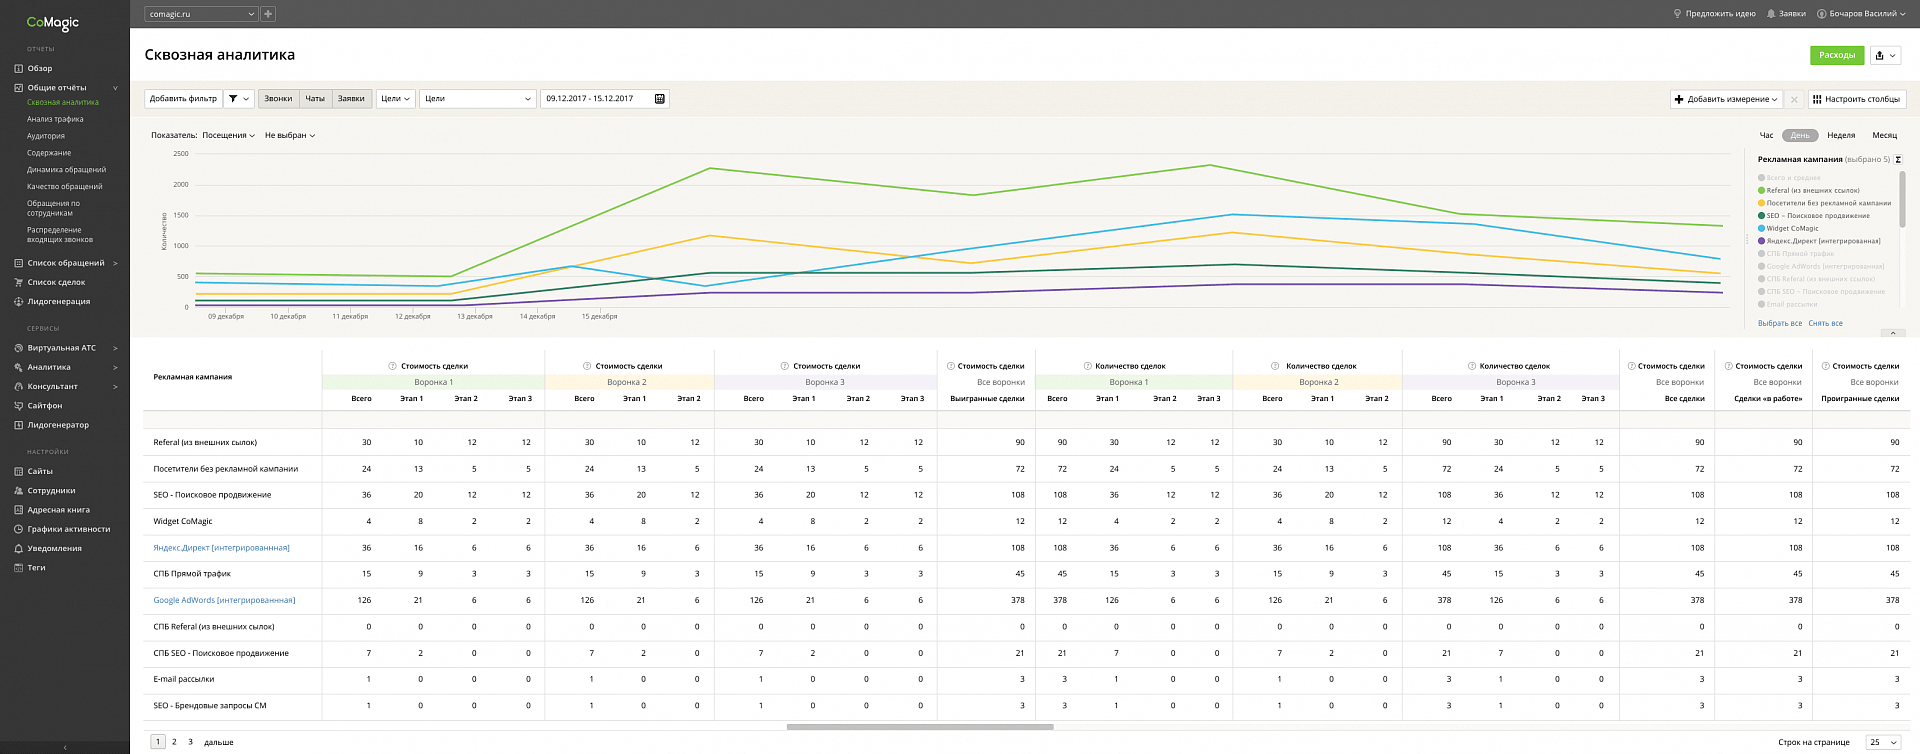The image size is (1920, 754).
Task: Open the calendar date picker icon
Action: tap(659, 99)
